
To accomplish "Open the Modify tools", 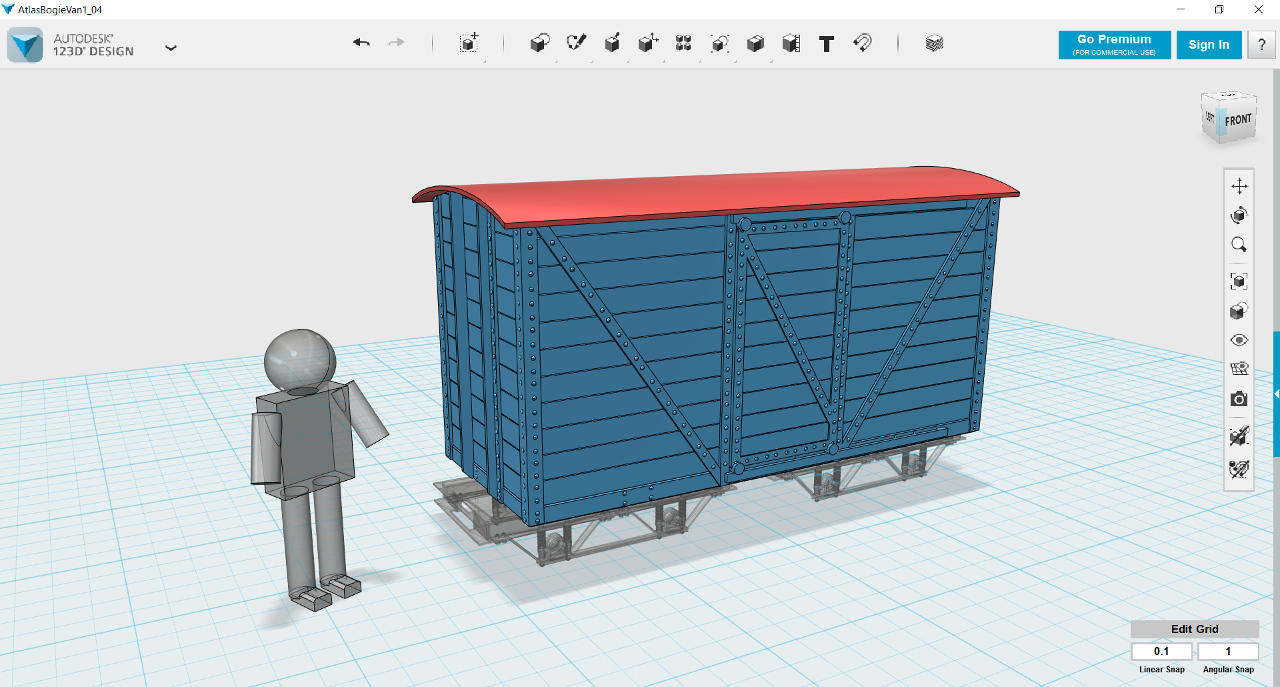I will [648, 43].
